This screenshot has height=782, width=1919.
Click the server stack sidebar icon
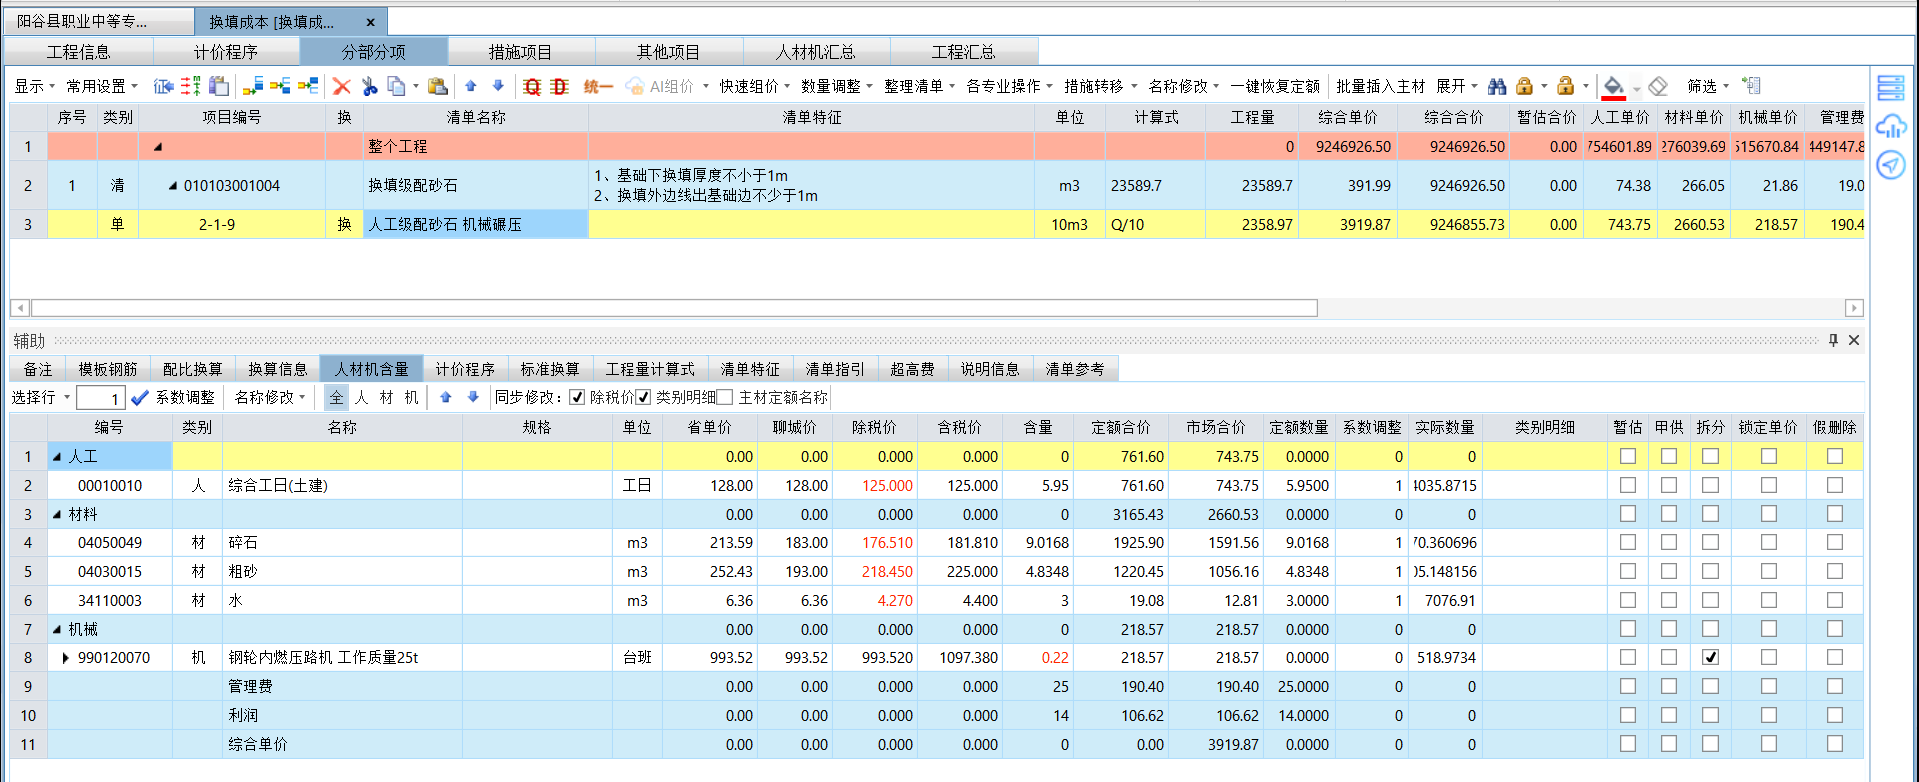pos(1891,88)
